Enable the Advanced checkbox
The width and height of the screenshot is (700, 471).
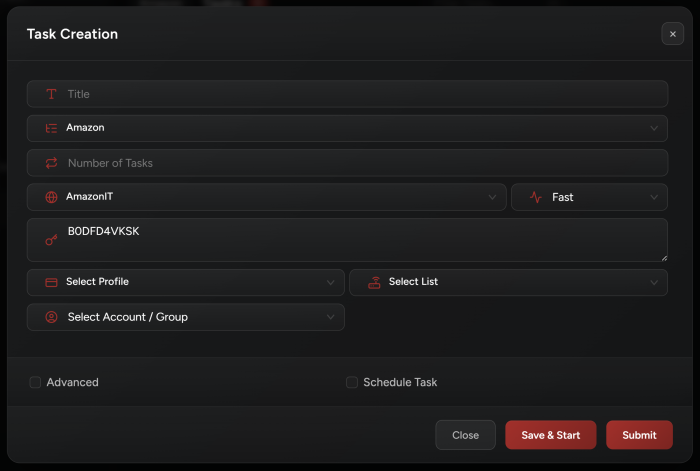point(35,382)
